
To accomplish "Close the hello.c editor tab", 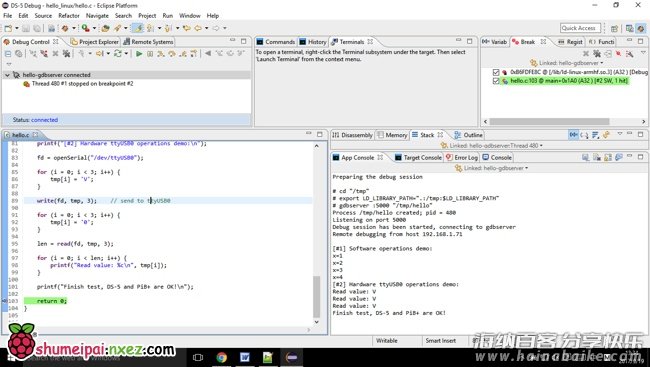I will [35, 135].
